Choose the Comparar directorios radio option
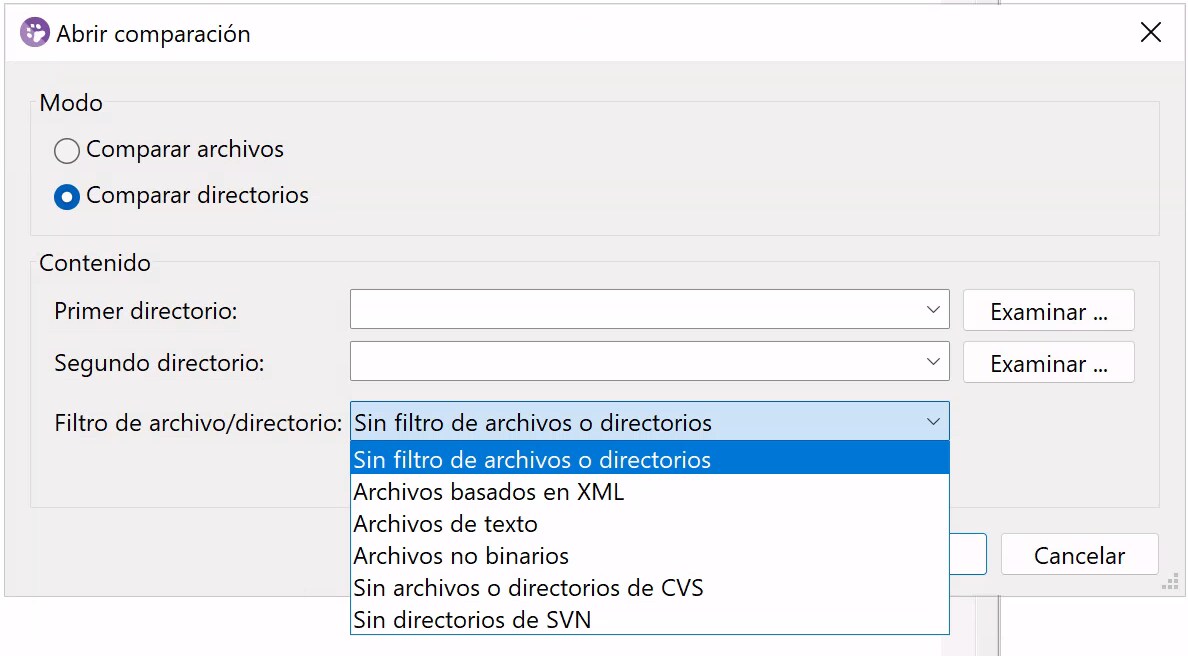 coord(67,197)
